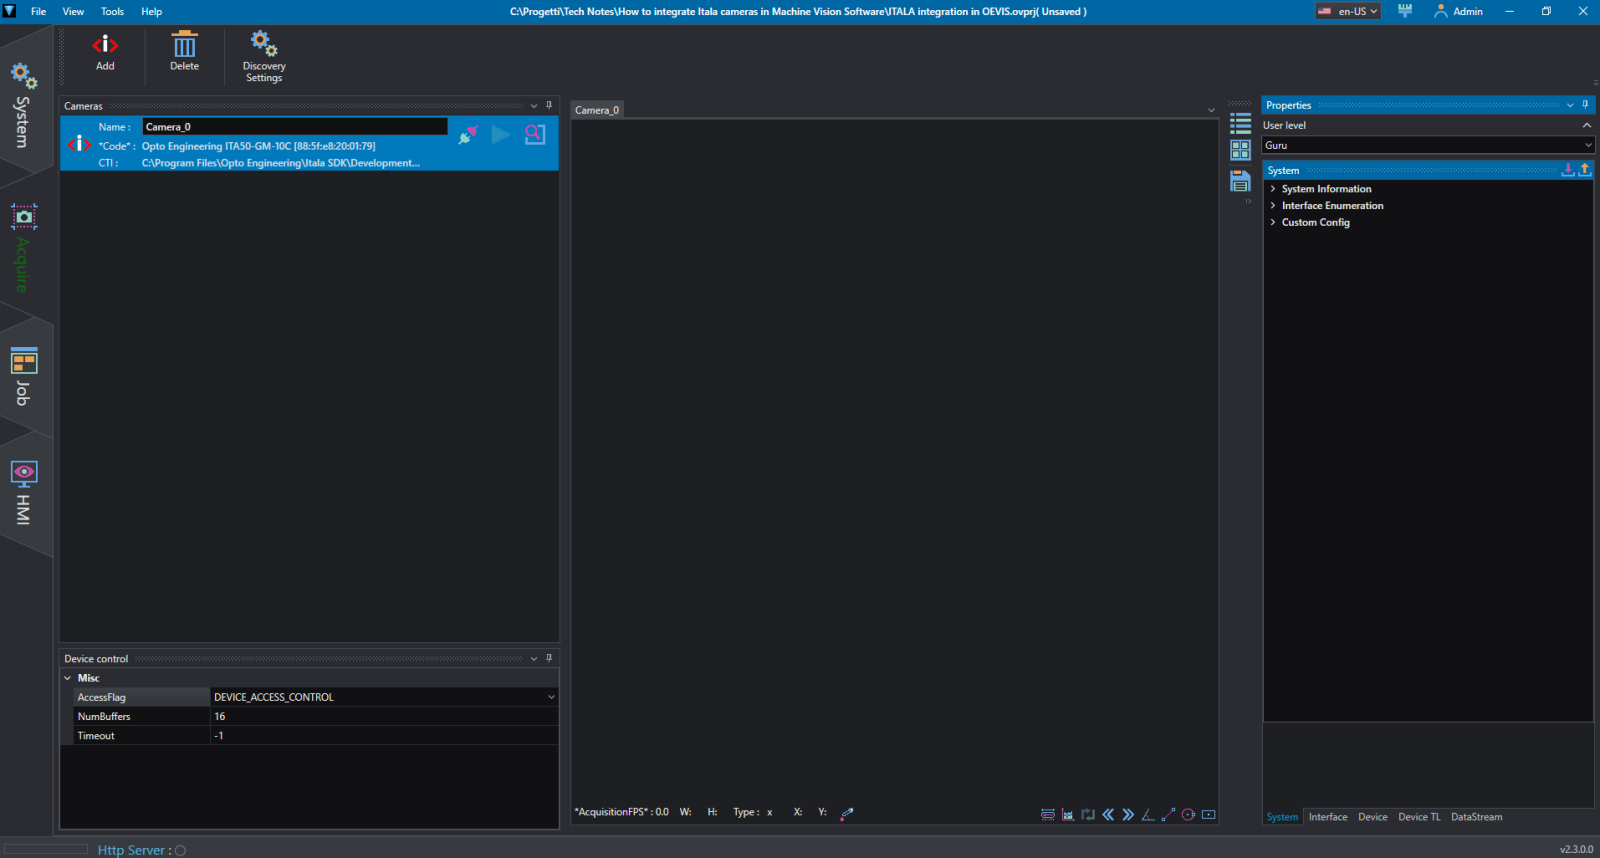1600x858 pixels.
Task: Select the Camera_0 viewer tab
Action: point(597,110)
